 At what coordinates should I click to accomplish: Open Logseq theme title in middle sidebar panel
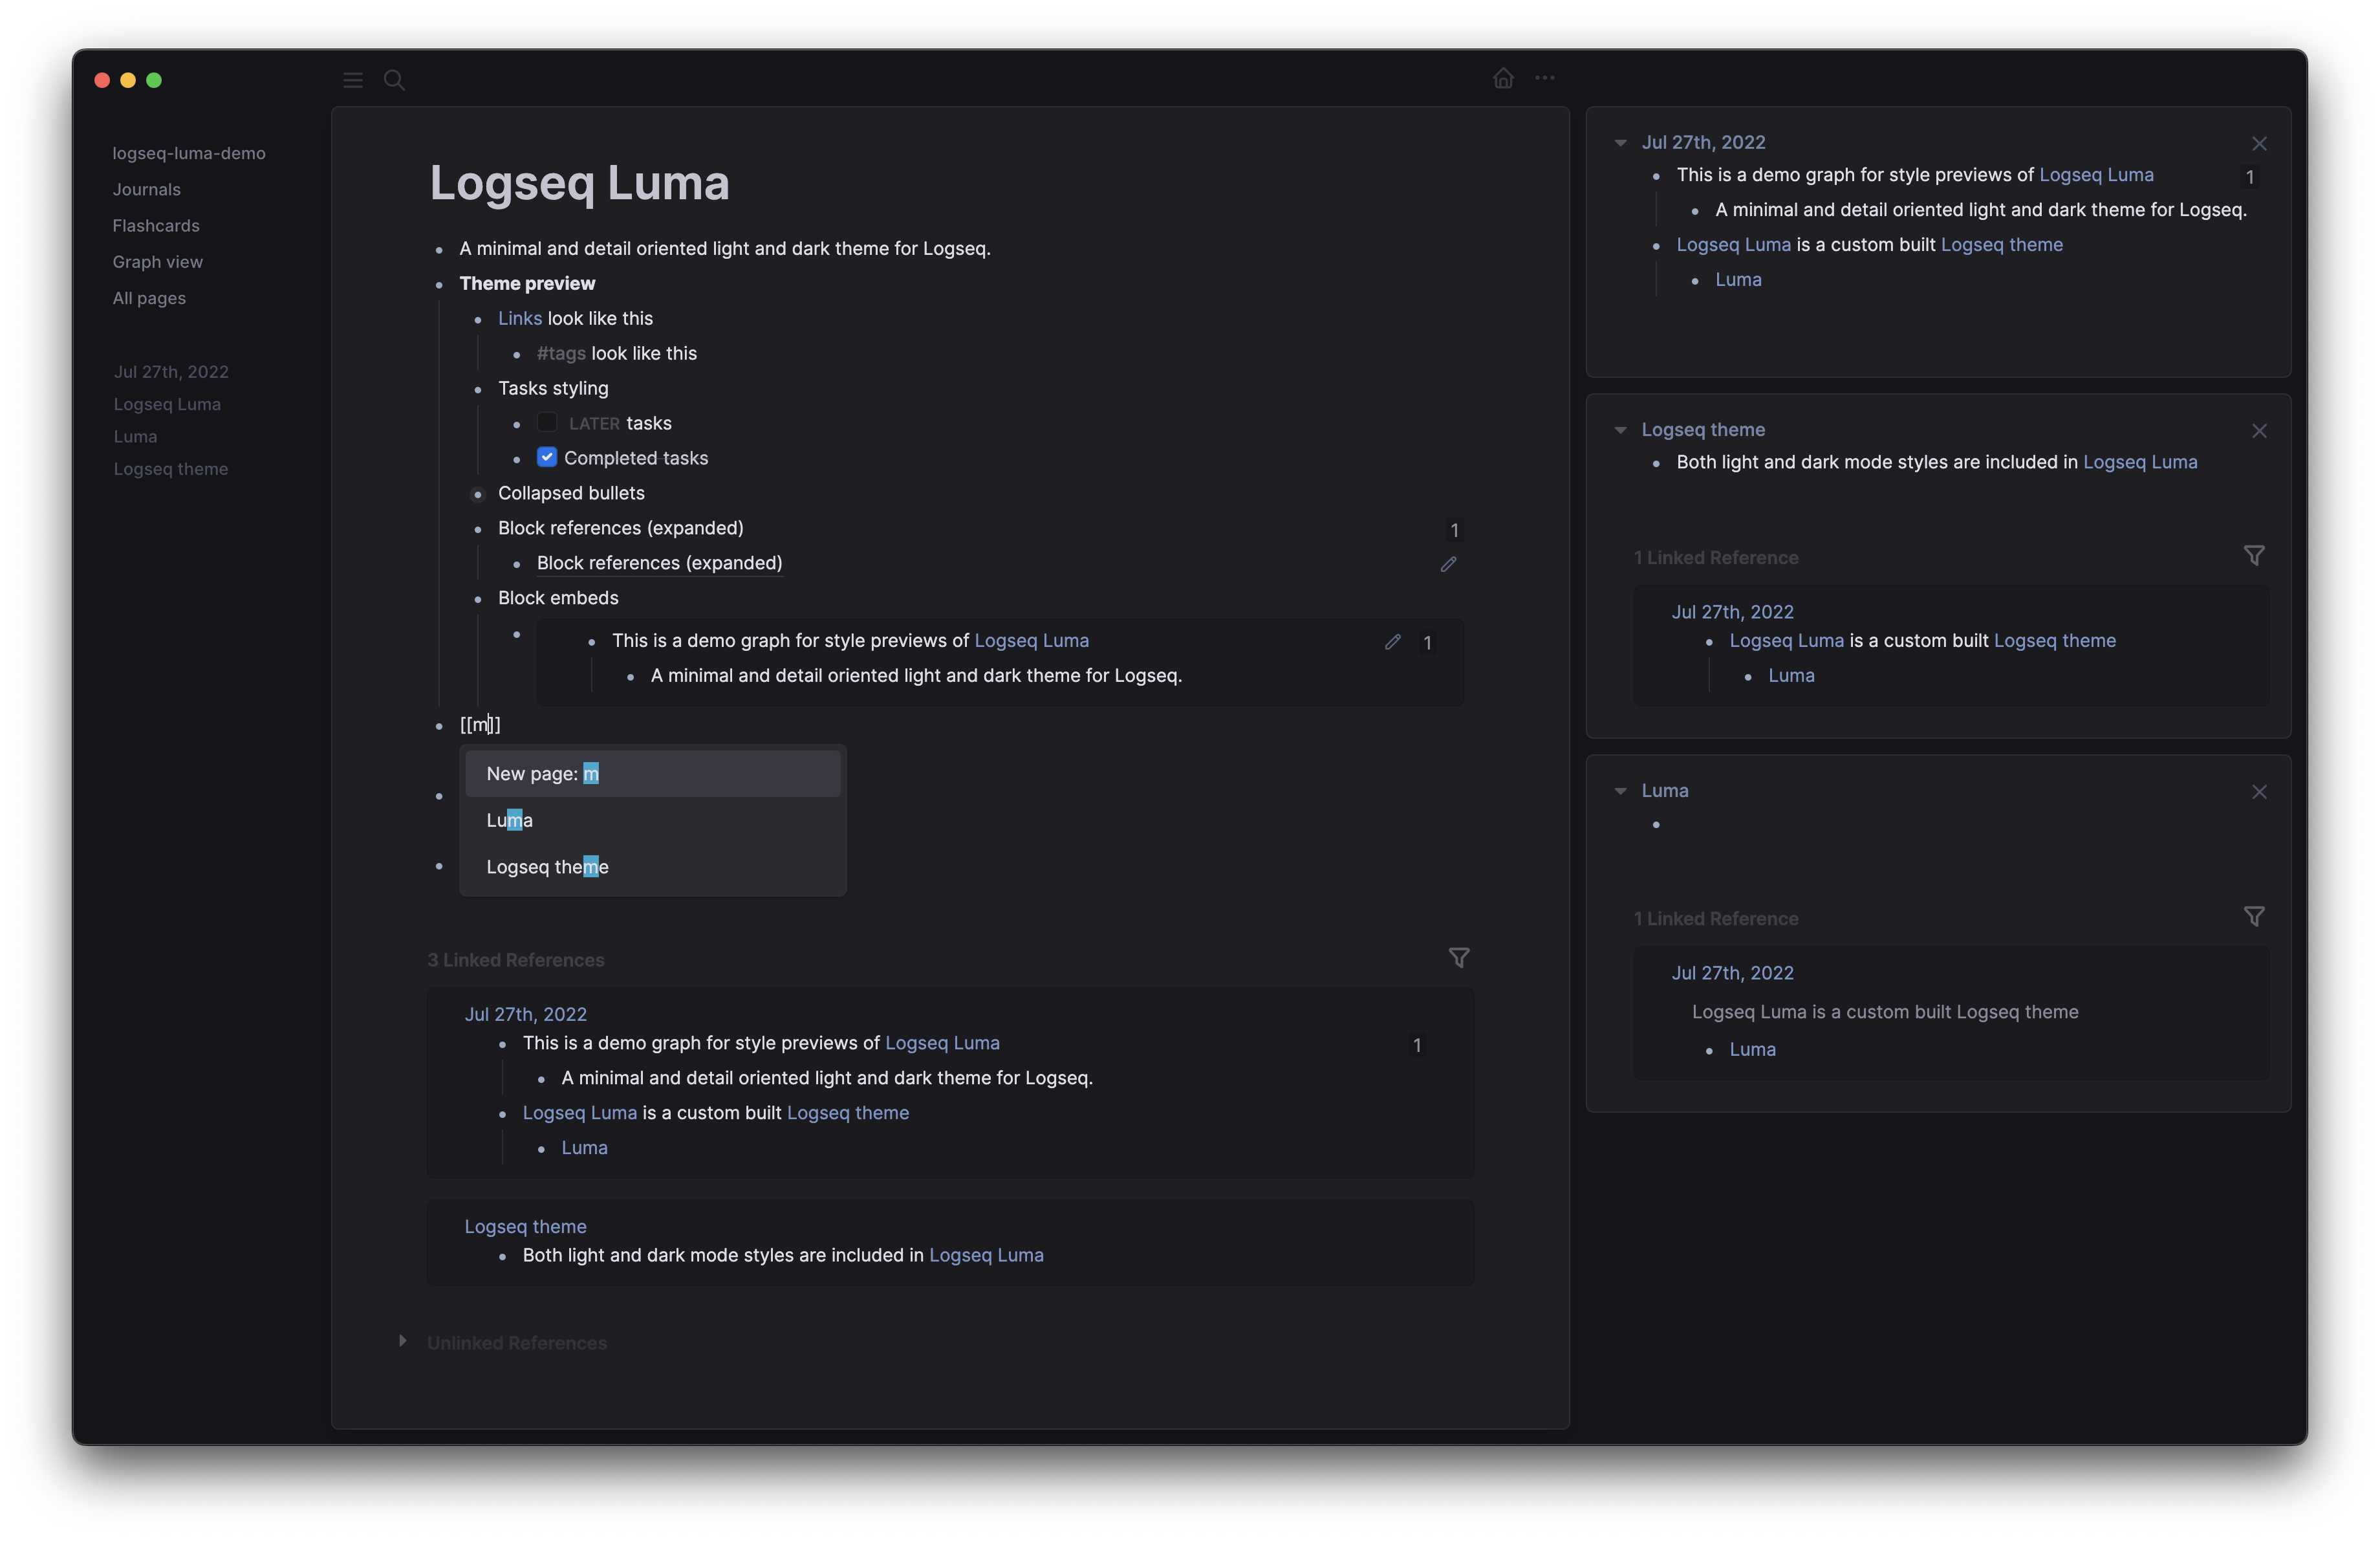pos(1703,429)
